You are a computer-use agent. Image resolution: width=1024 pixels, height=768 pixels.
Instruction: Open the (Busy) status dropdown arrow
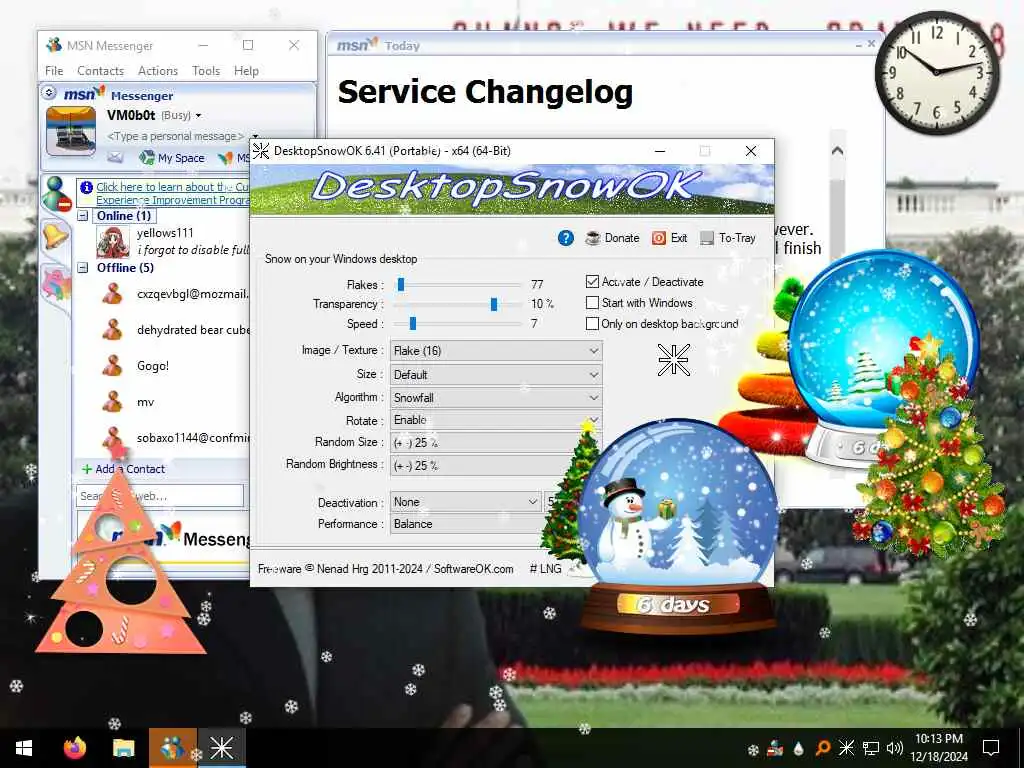tap(199, 116)
